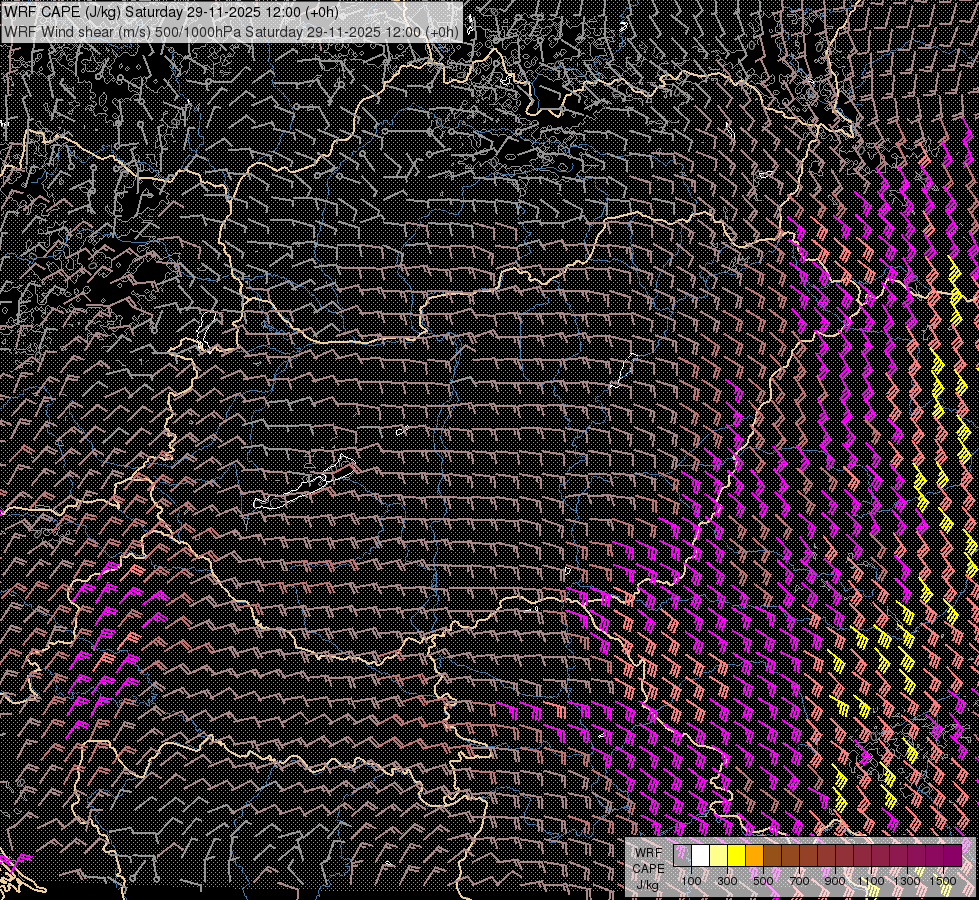This screenshot has width=979, height=900.
Task: Click the 900 legend tick label
Action: pyautogui.click(x=835, y=881)
